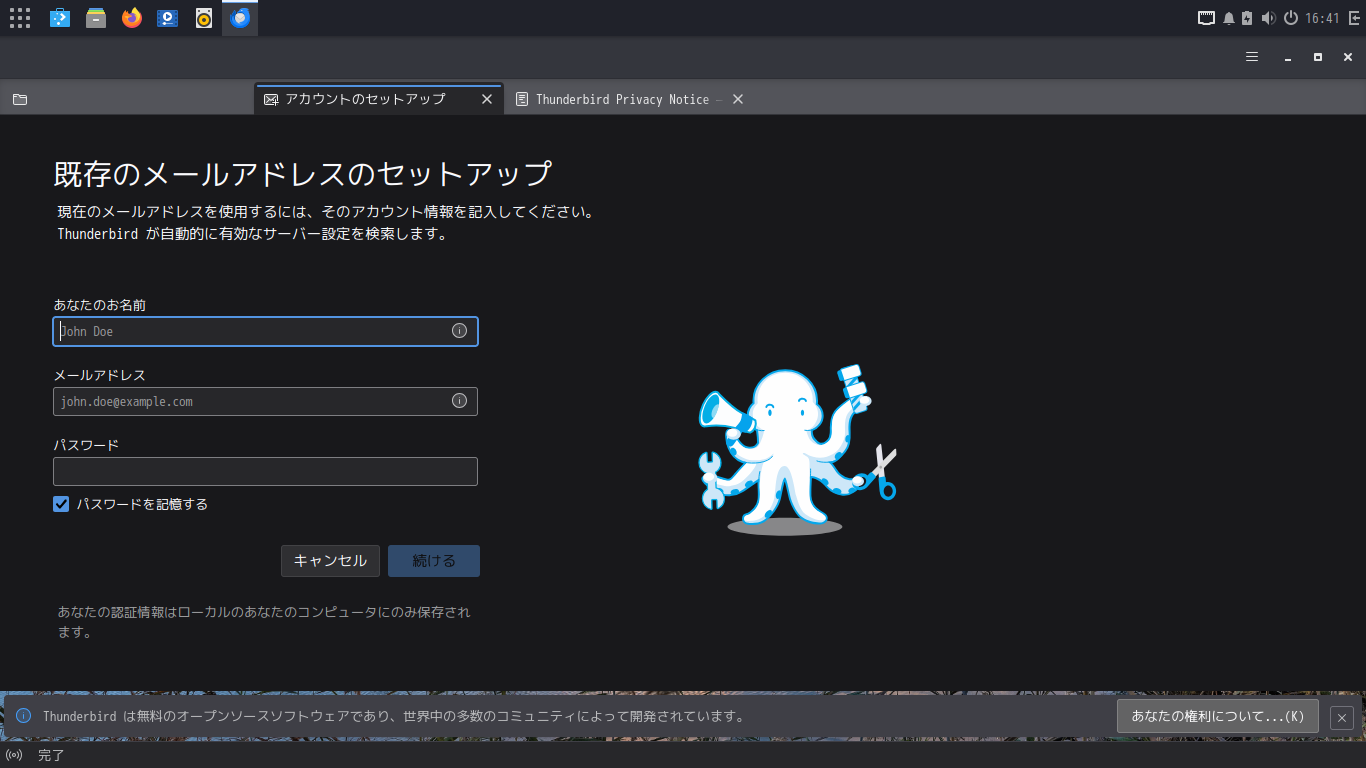The image size is (1366, 768).
Task: Uncheck the パスワードを記憶する checkbox
Action: coord(61,504)
